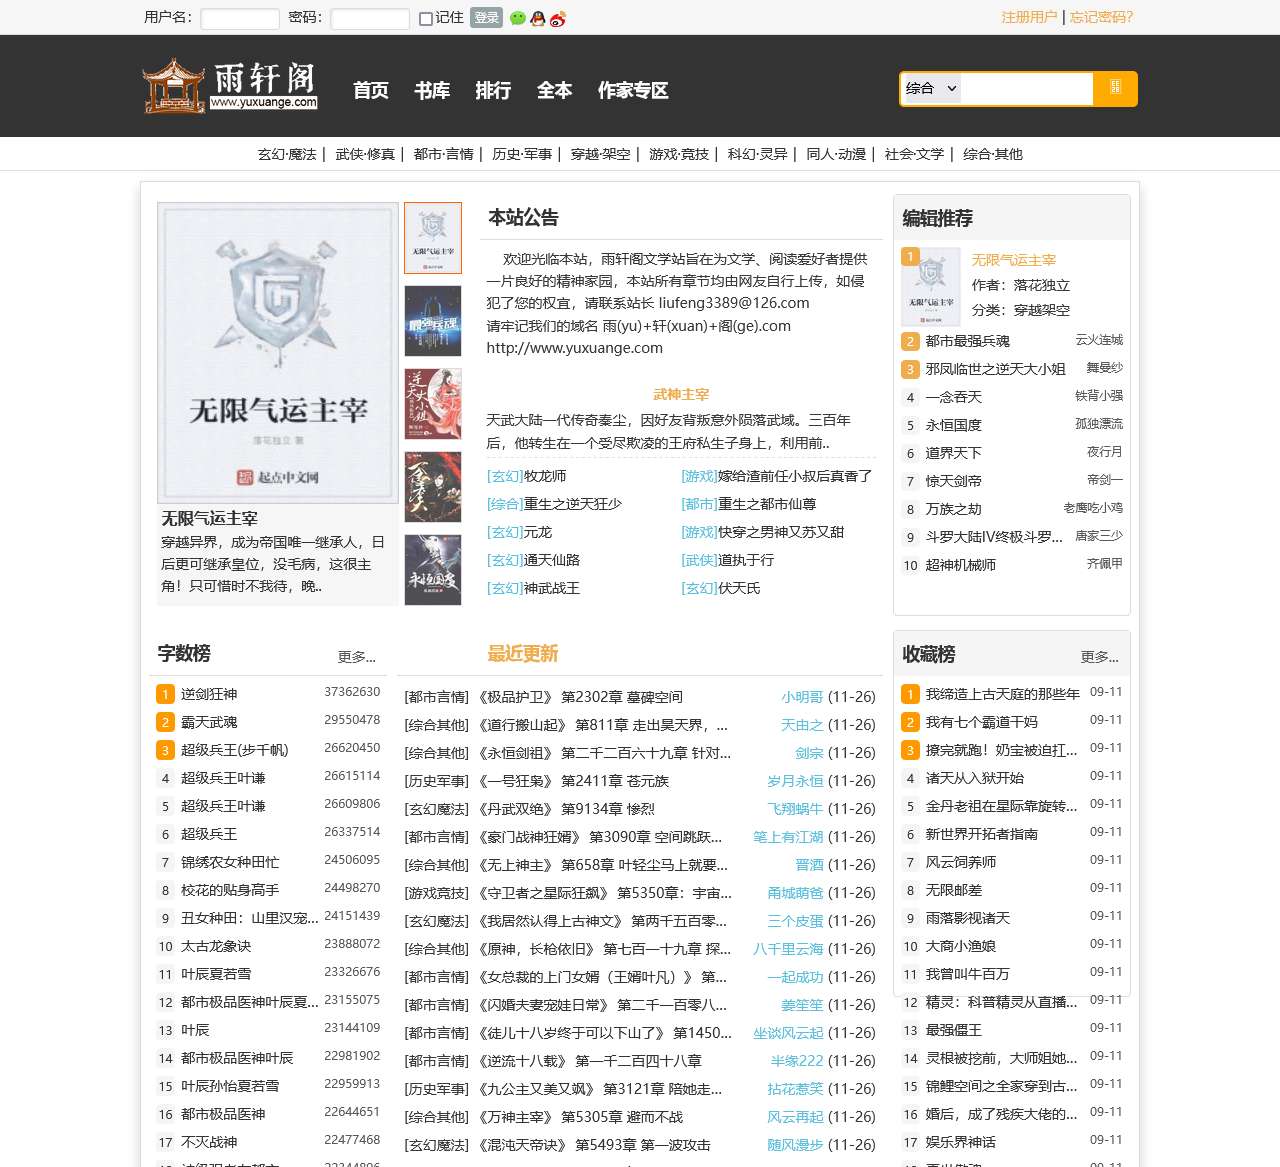Open 作家专区 in the main navigation

pos(633,90)
